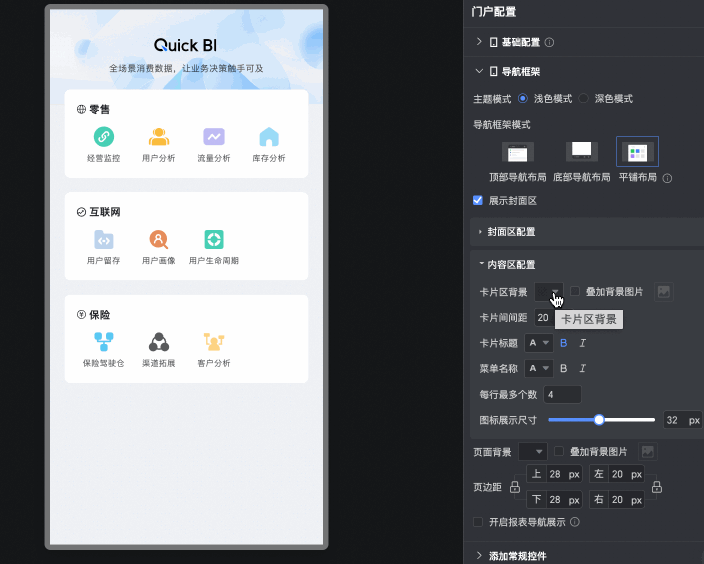Screen dimensions: 704x564
Task: Click the info icon beside 基础配置
Action: coord(549,42)
